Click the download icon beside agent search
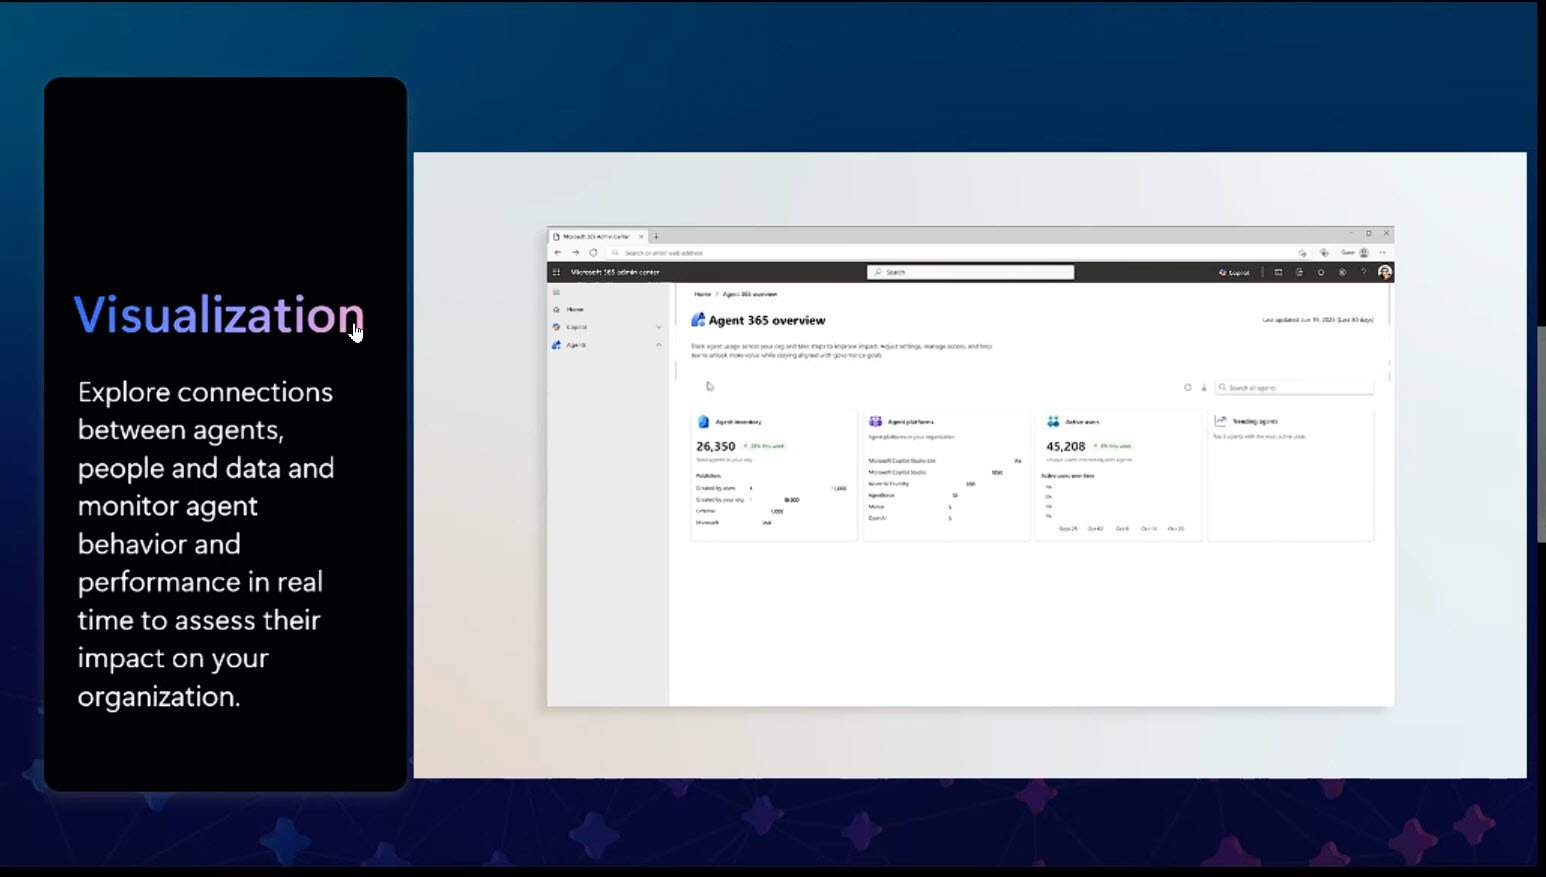1546x877 pixels. (1203, 387)
